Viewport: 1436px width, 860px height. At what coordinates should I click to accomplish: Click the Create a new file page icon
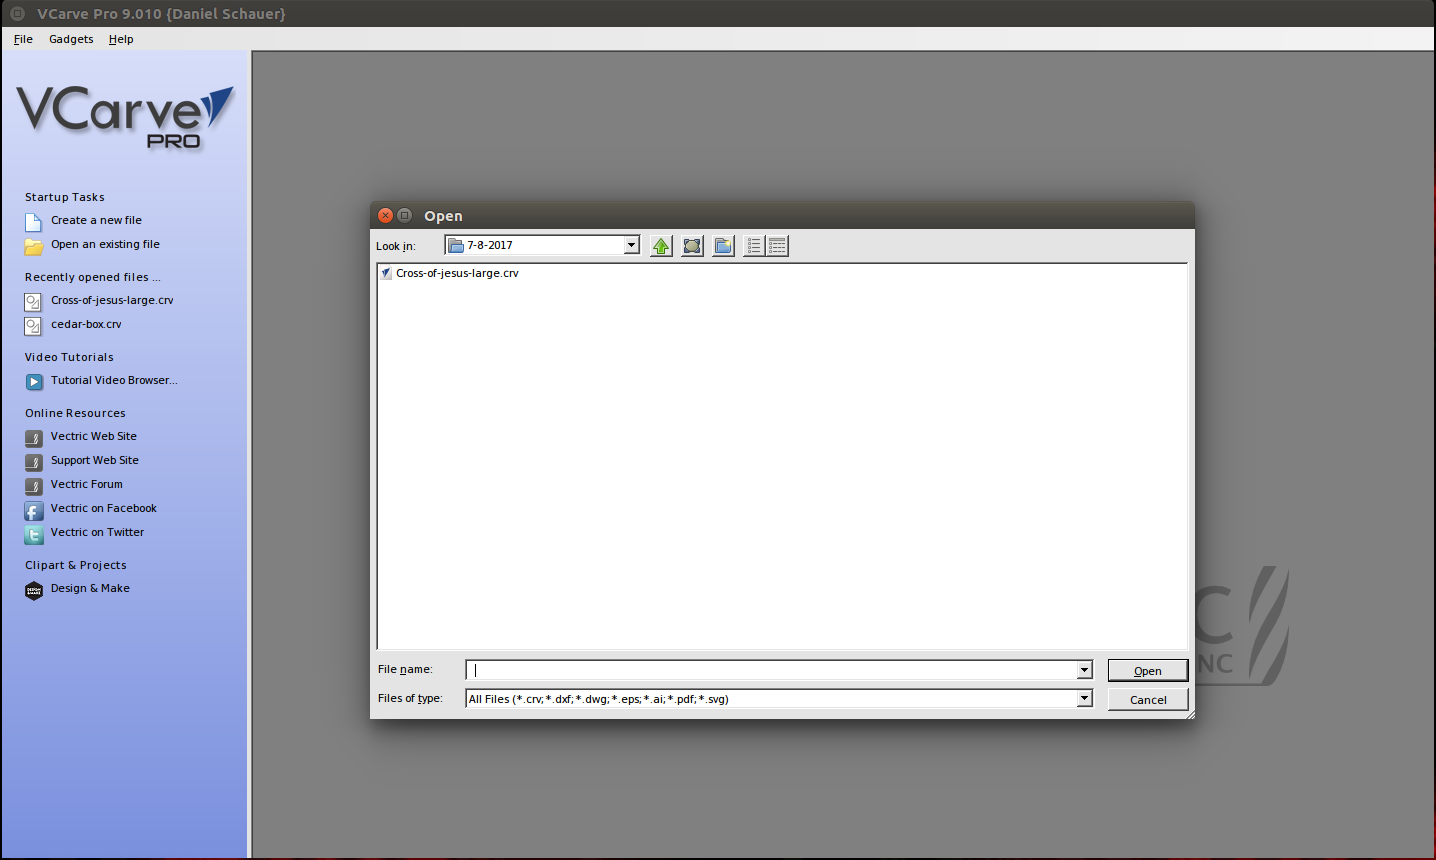tap(31, 220)
